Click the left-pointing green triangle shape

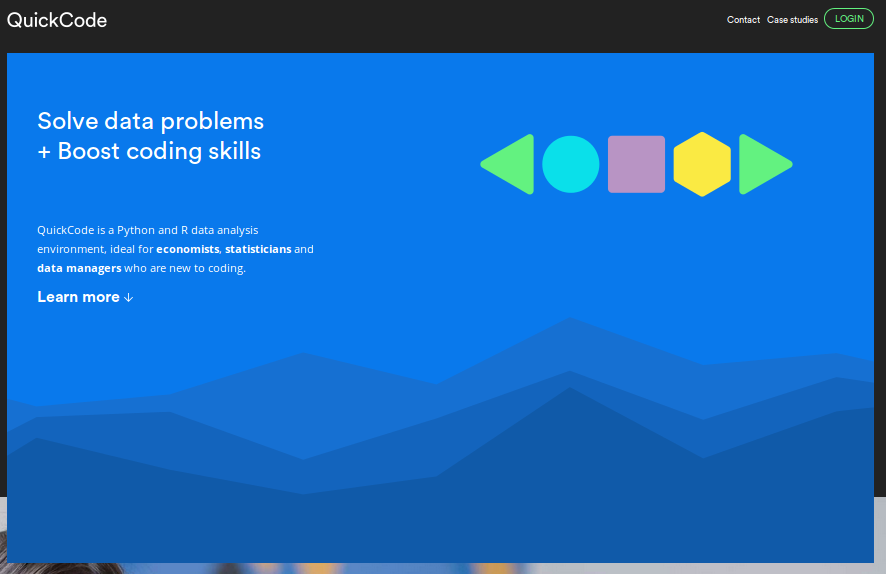513,164
